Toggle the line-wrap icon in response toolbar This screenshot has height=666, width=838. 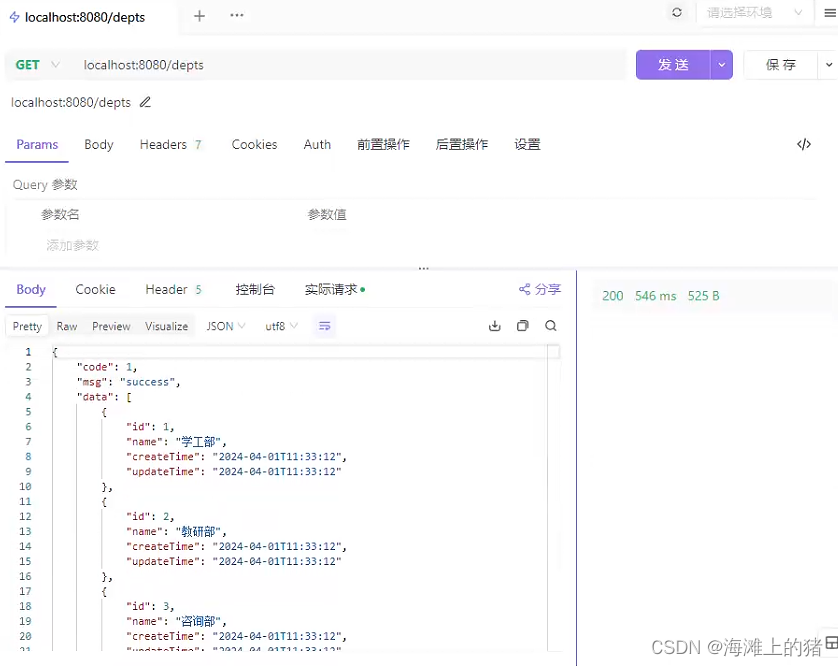324,325
